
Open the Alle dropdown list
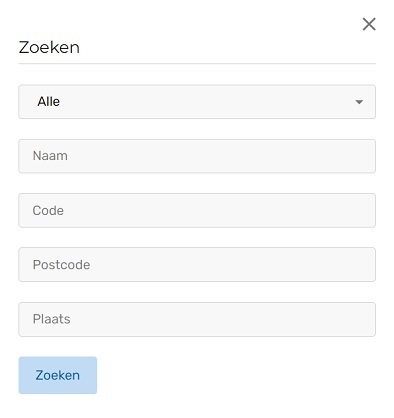tap(197, 102)
